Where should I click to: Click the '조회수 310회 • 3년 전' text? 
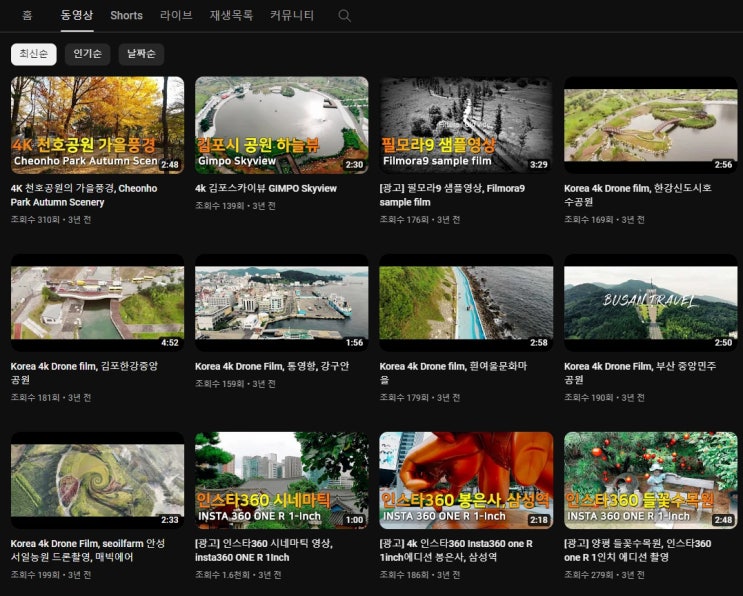click(x=51, y=220)
